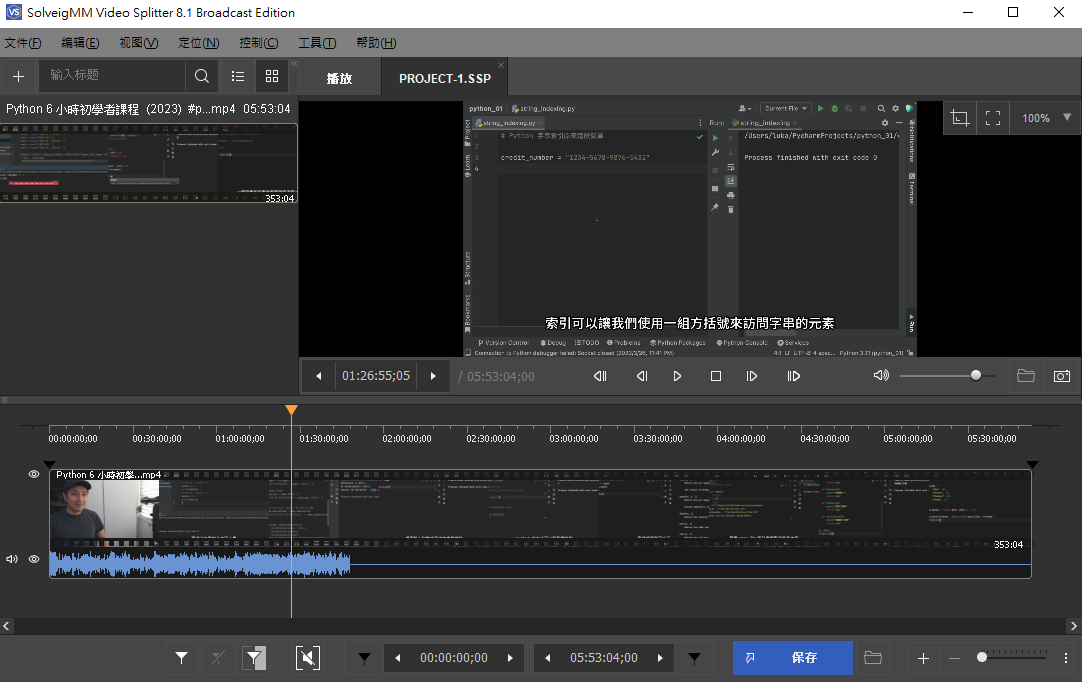Viewport: 1082px width, 682px height.
Task: Stop video playback
Action: point(715,376)
